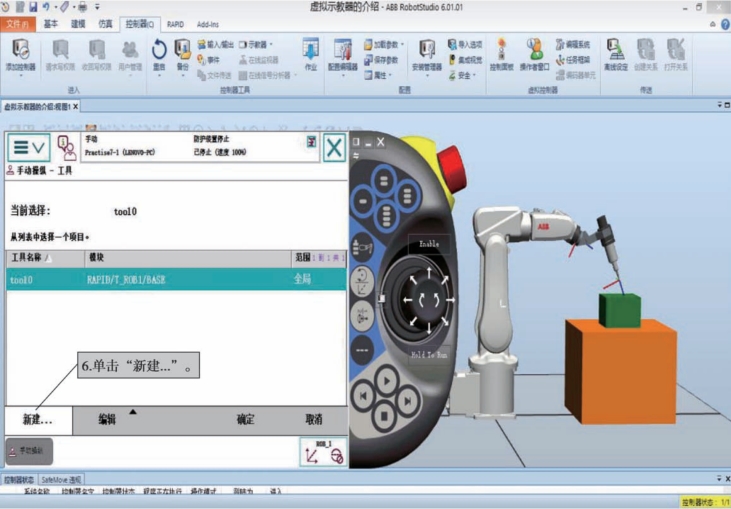Open the Controller Status (控制器状态) bottom tab
This screenshot has height=509, width=731.
(19, 479)
